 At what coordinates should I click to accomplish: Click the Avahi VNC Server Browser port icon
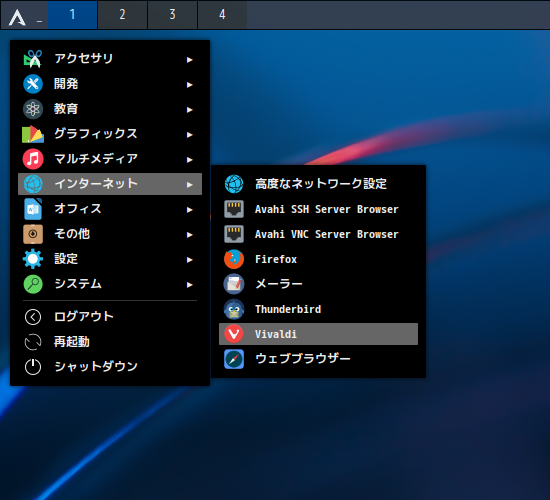234,234
